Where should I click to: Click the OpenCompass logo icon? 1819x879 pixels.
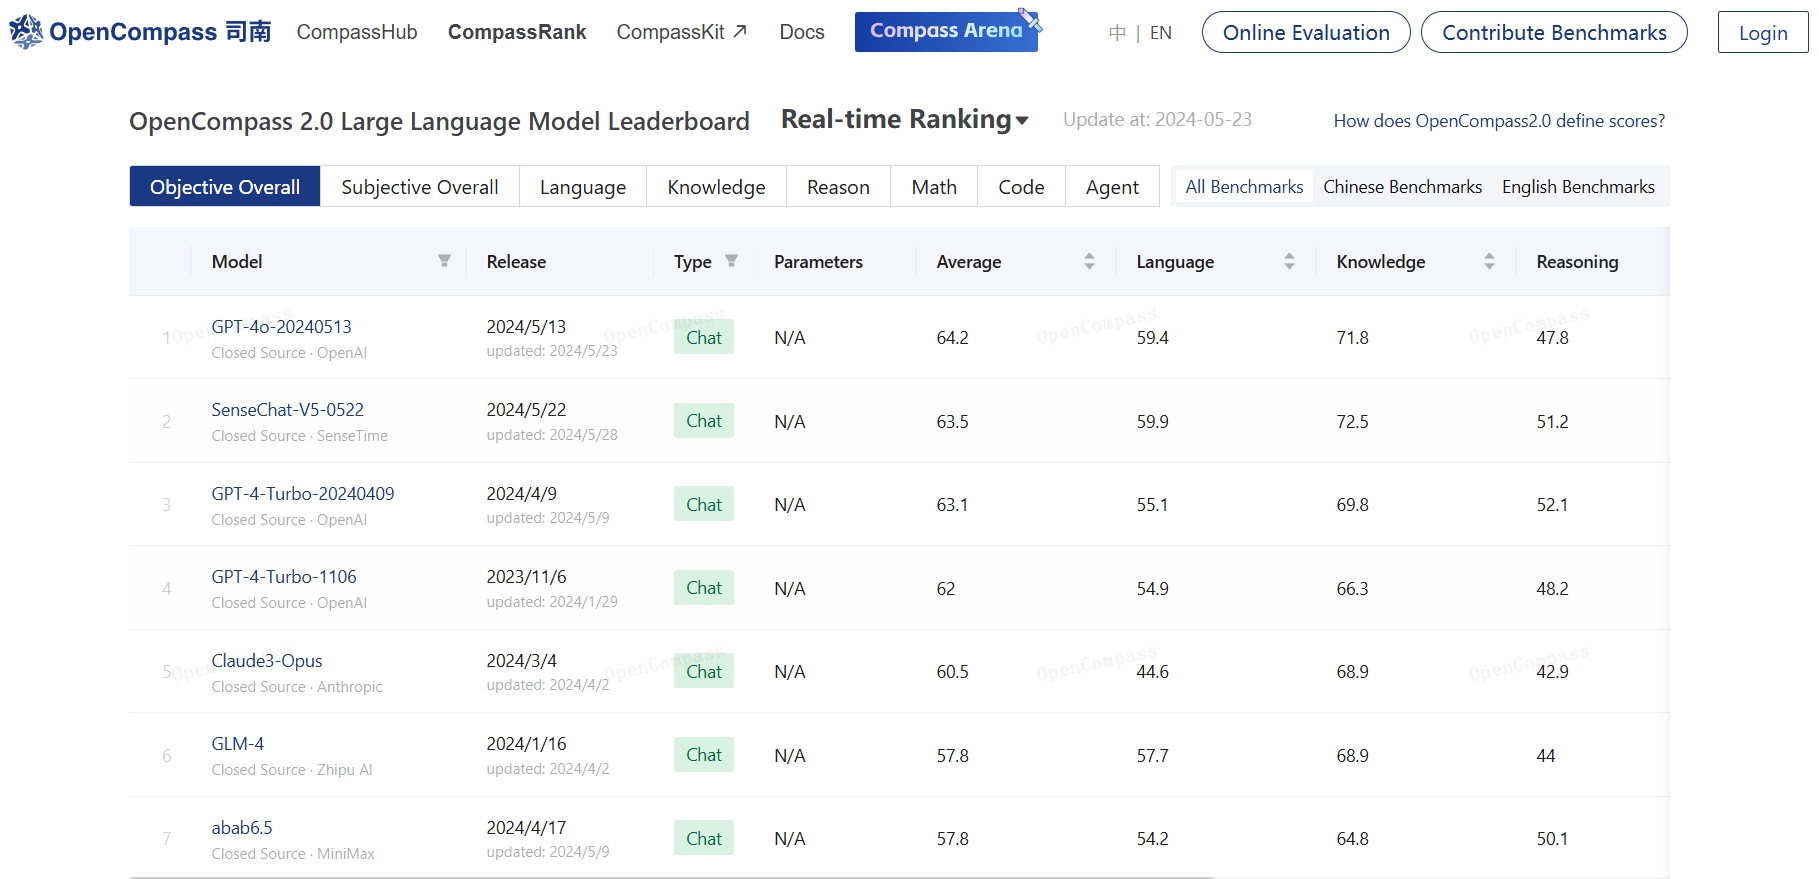click(x=26, y=32)
